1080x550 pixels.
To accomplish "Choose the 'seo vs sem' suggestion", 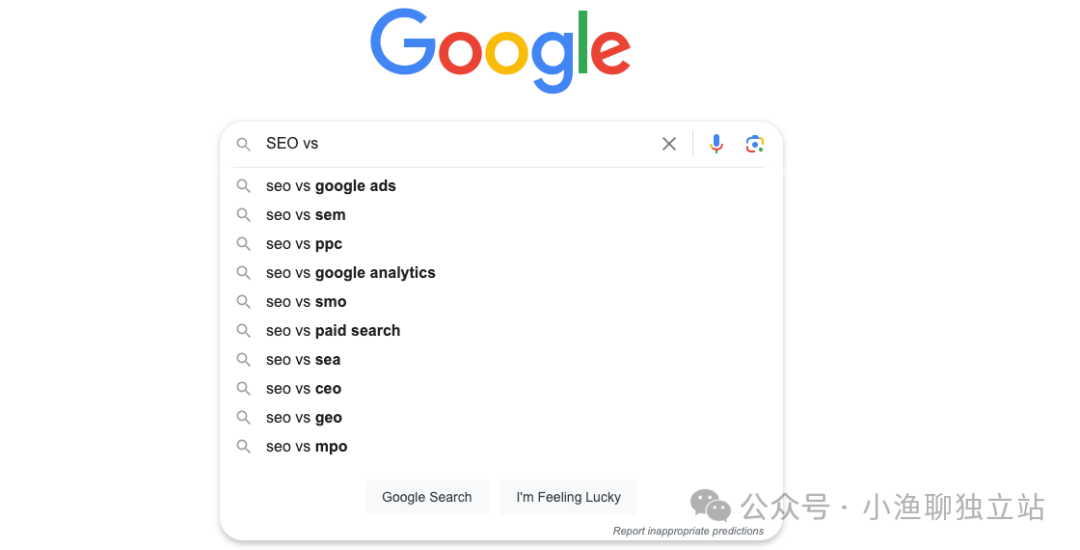I will [501, 215].
